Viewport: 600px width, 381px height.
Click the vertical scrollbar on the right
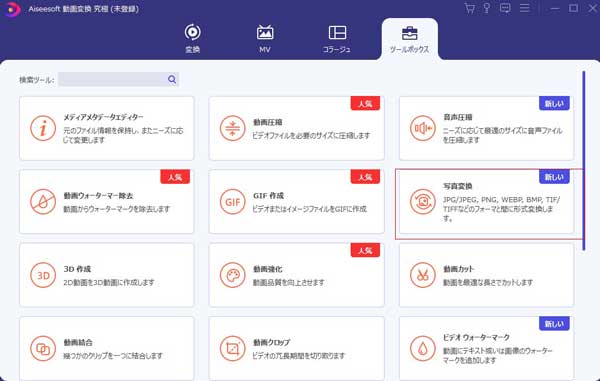tap(584, 161)
